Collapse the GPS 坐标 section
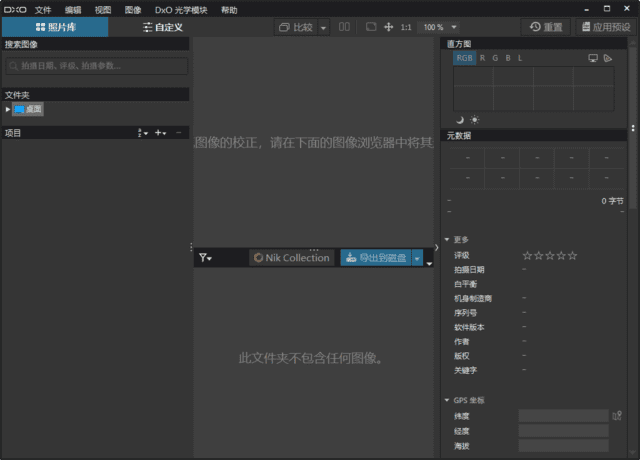Viewport: 640px width, 460px height. pyautogui.click(x=447, y=400)
